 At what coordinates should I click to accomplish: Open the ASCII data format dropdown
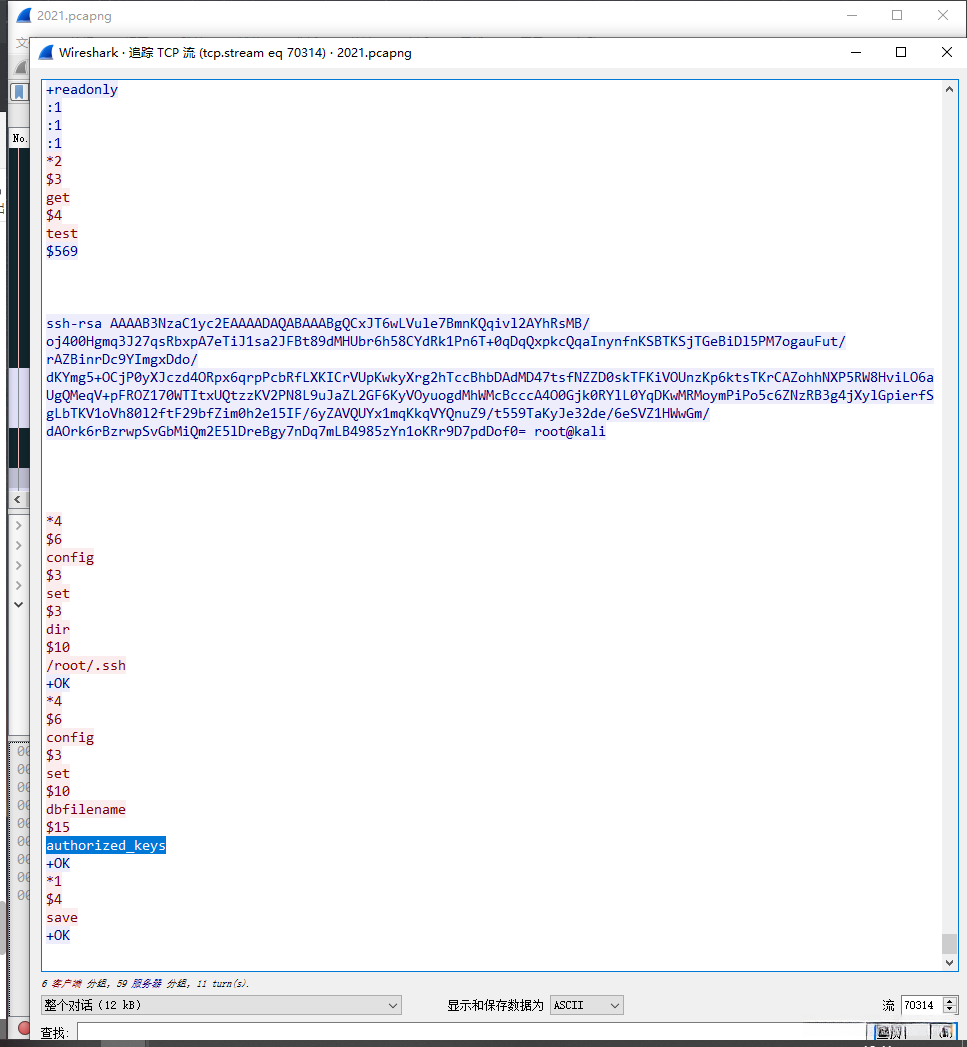[586, 1005]
